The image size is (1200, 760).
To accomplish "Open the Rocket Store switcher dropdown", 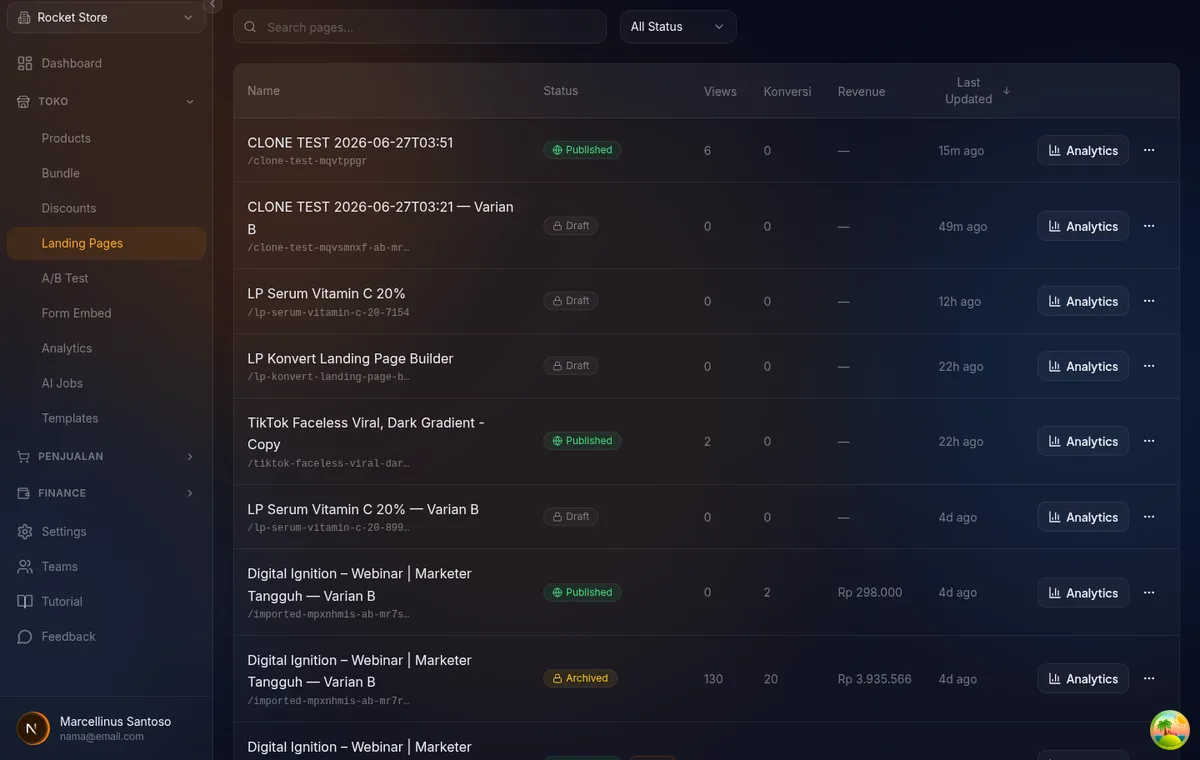I will [x=106, y=17].
